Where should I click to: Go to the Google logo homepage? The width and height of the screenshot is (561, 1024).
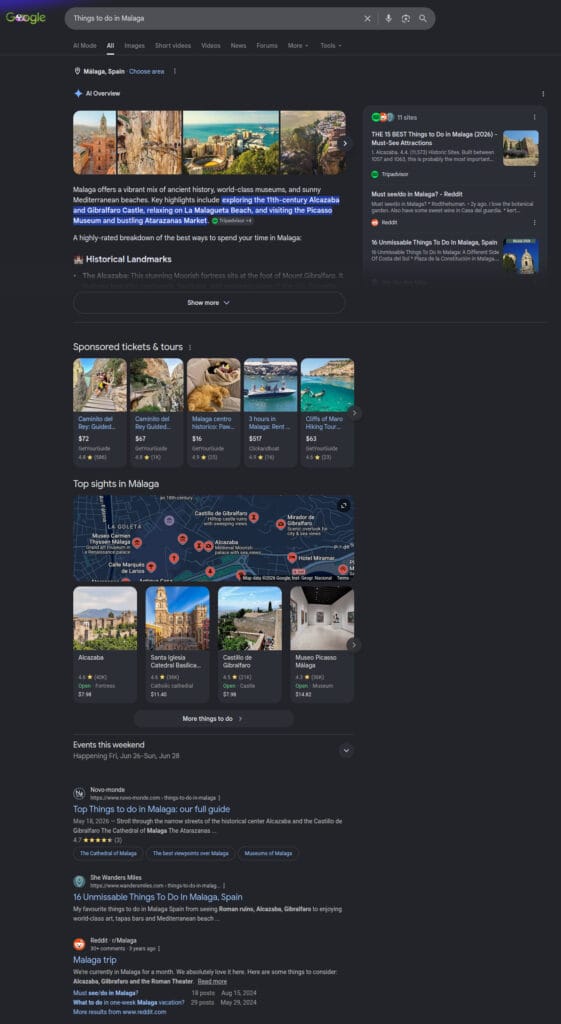point(26,18)
